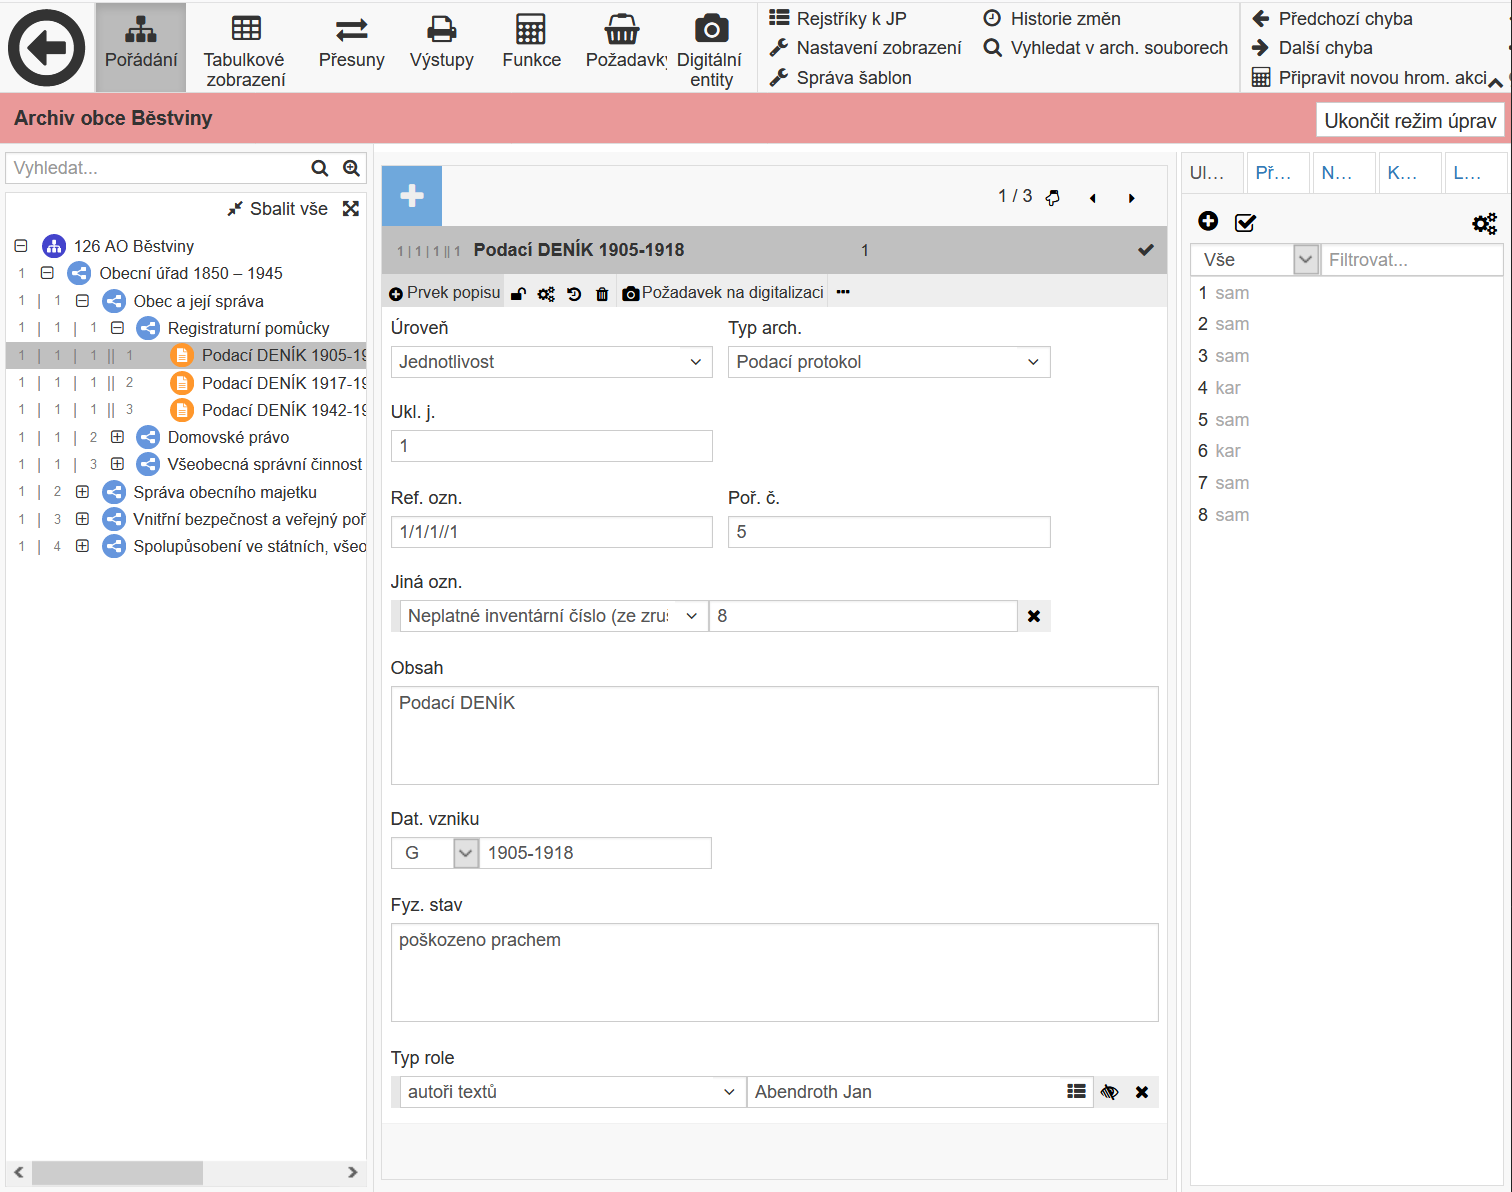Screen dimensions: 1512x1192
Task: Open the Typ arch. dropdown
Action: pos(888,362)
